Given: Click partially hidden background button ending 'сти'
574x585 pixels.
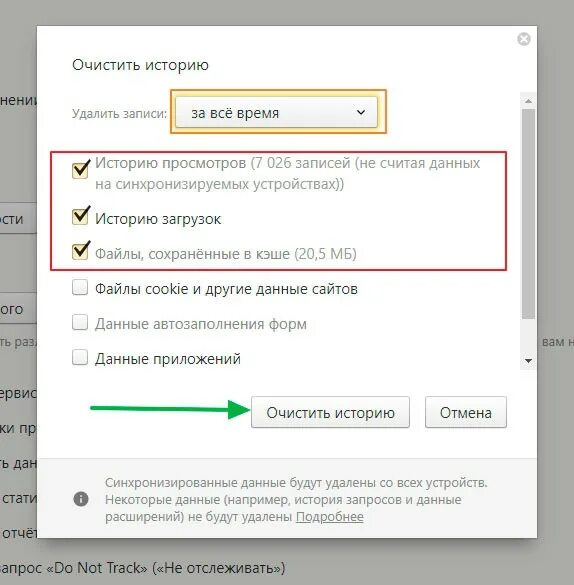Looking at the screenshot, I should click(x=18, y=218).
